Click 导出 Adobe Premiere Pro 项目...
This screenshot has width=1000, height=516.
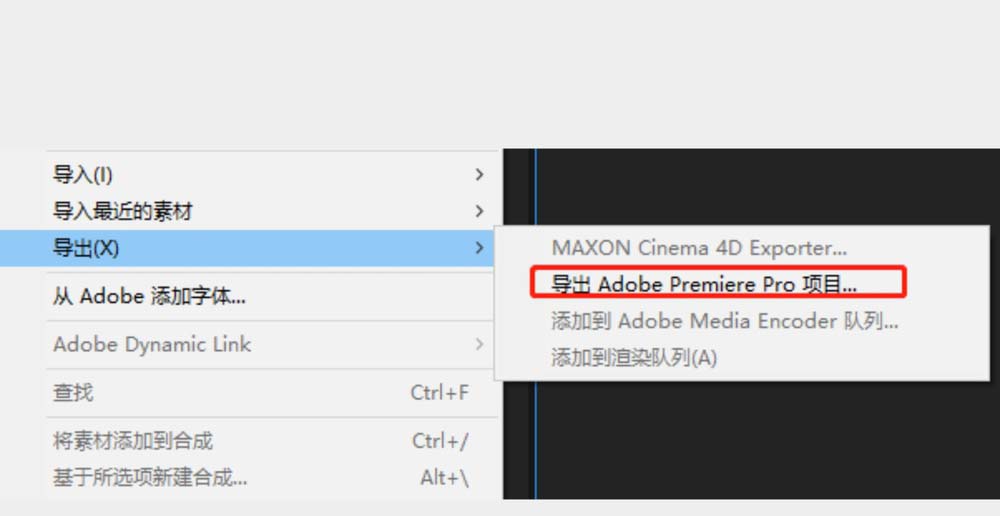704,284
